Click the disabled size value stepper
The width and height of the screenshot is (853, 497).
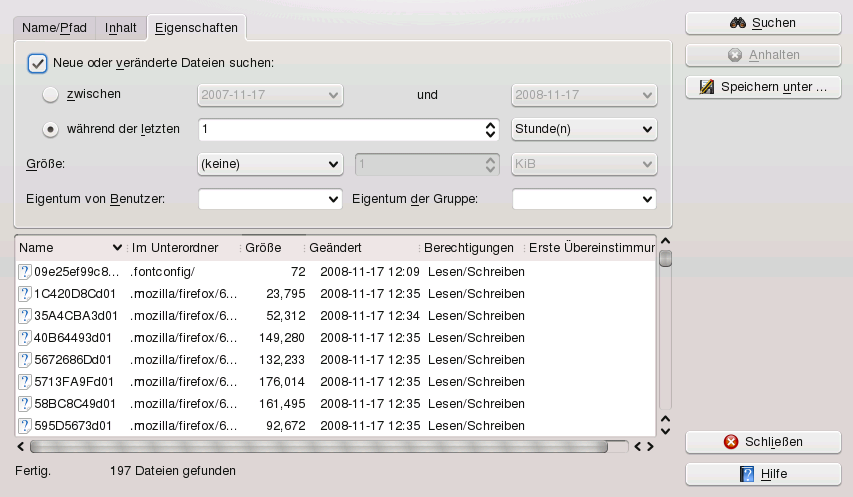(490, 164)
